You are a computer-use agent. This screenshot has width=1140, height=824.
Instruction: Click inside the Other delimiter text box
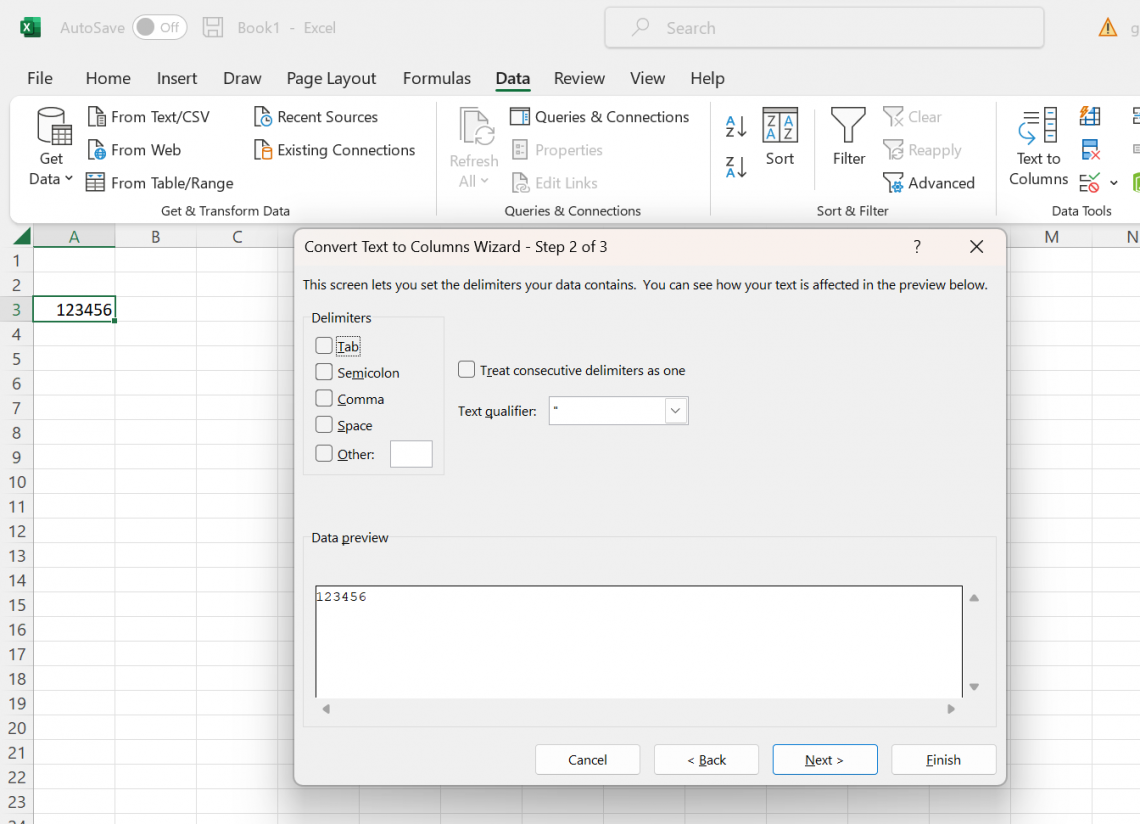tap(411, 454)
